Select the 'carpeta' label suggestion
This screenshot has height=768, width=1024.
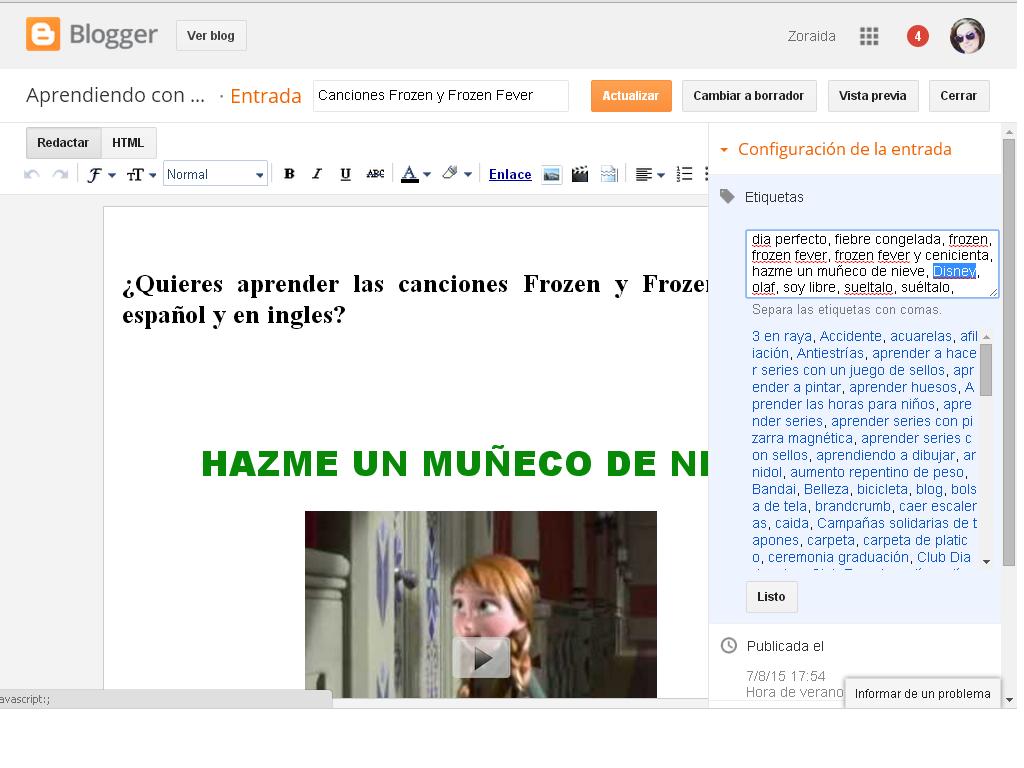[831, 540]
